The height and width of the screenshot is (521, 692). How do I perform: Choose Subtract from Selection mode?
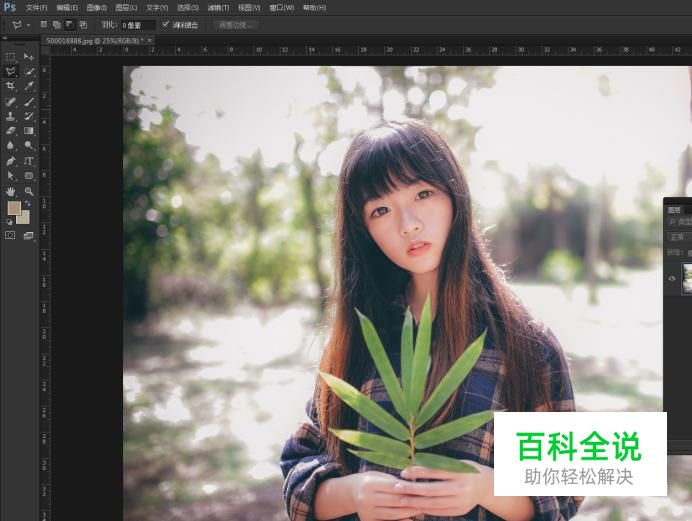[x=69, y=25]
